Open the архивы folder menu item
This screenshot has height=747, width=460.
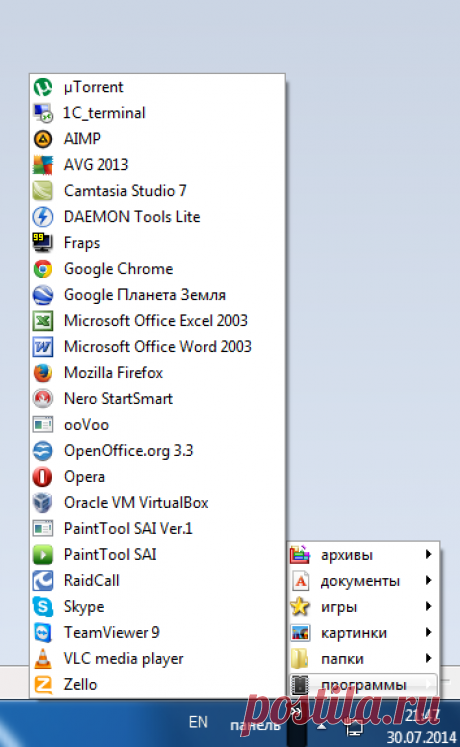[x=363, y=555]
